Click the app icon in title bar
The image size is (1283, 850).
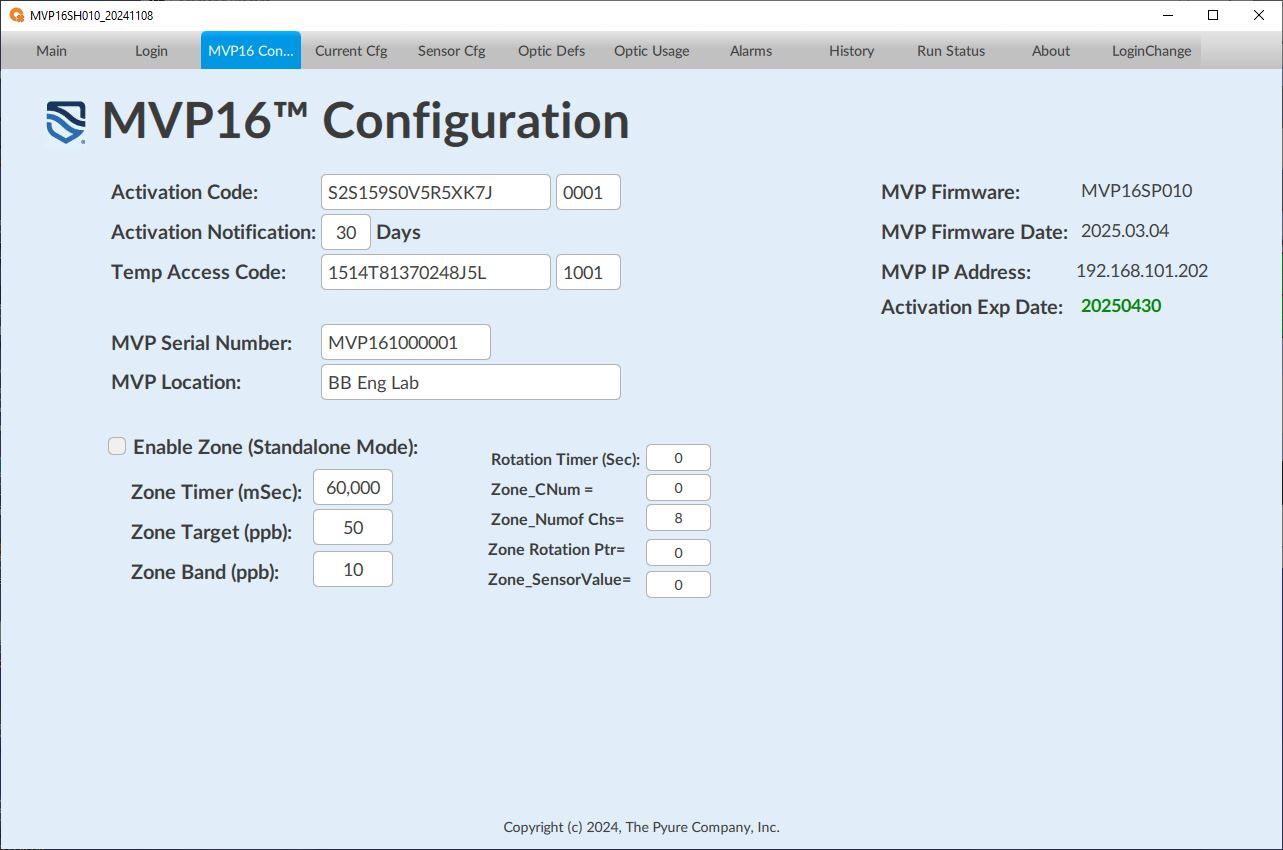point(16,15)
